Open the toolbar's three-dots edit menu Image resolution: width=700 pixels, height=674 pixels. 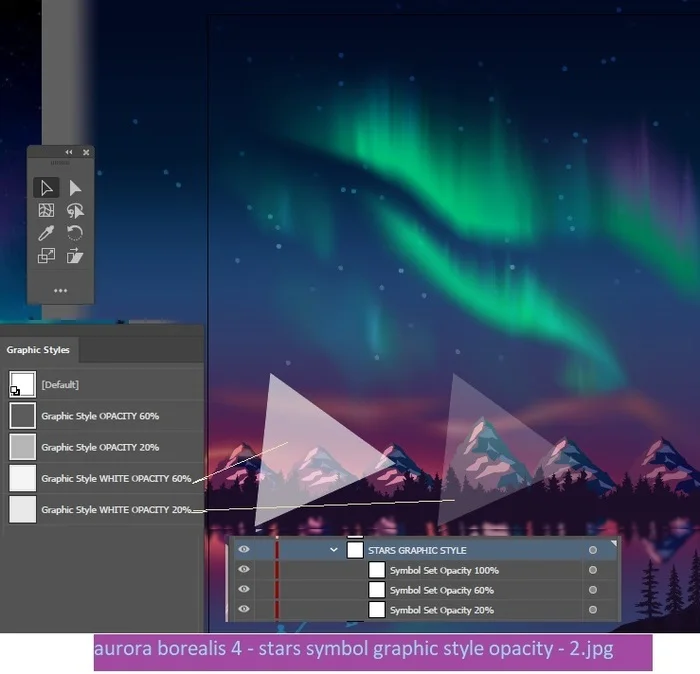click(60, 291)
